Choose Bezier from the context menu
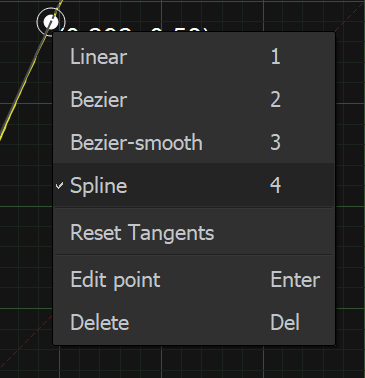The image size is (365, 378). click(194, 99)
